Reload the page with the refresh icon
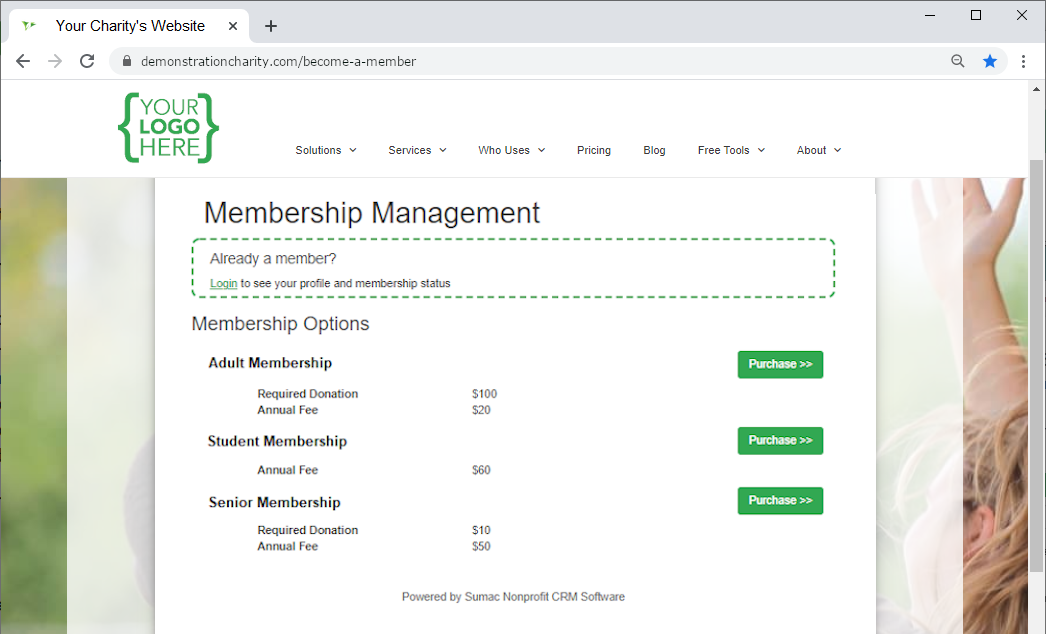Viewport: 1046px width, 634px height. 87,61
